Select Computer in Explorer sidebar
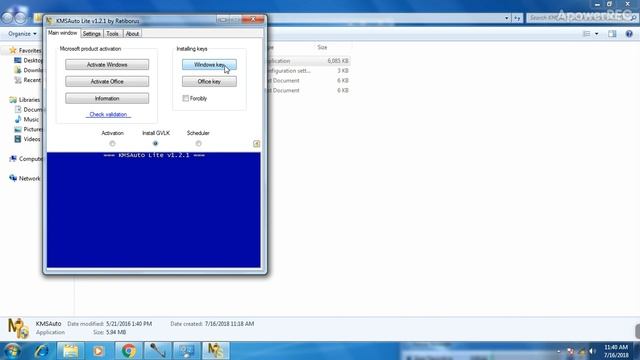The image size is (640, 360). click(30, 159)
